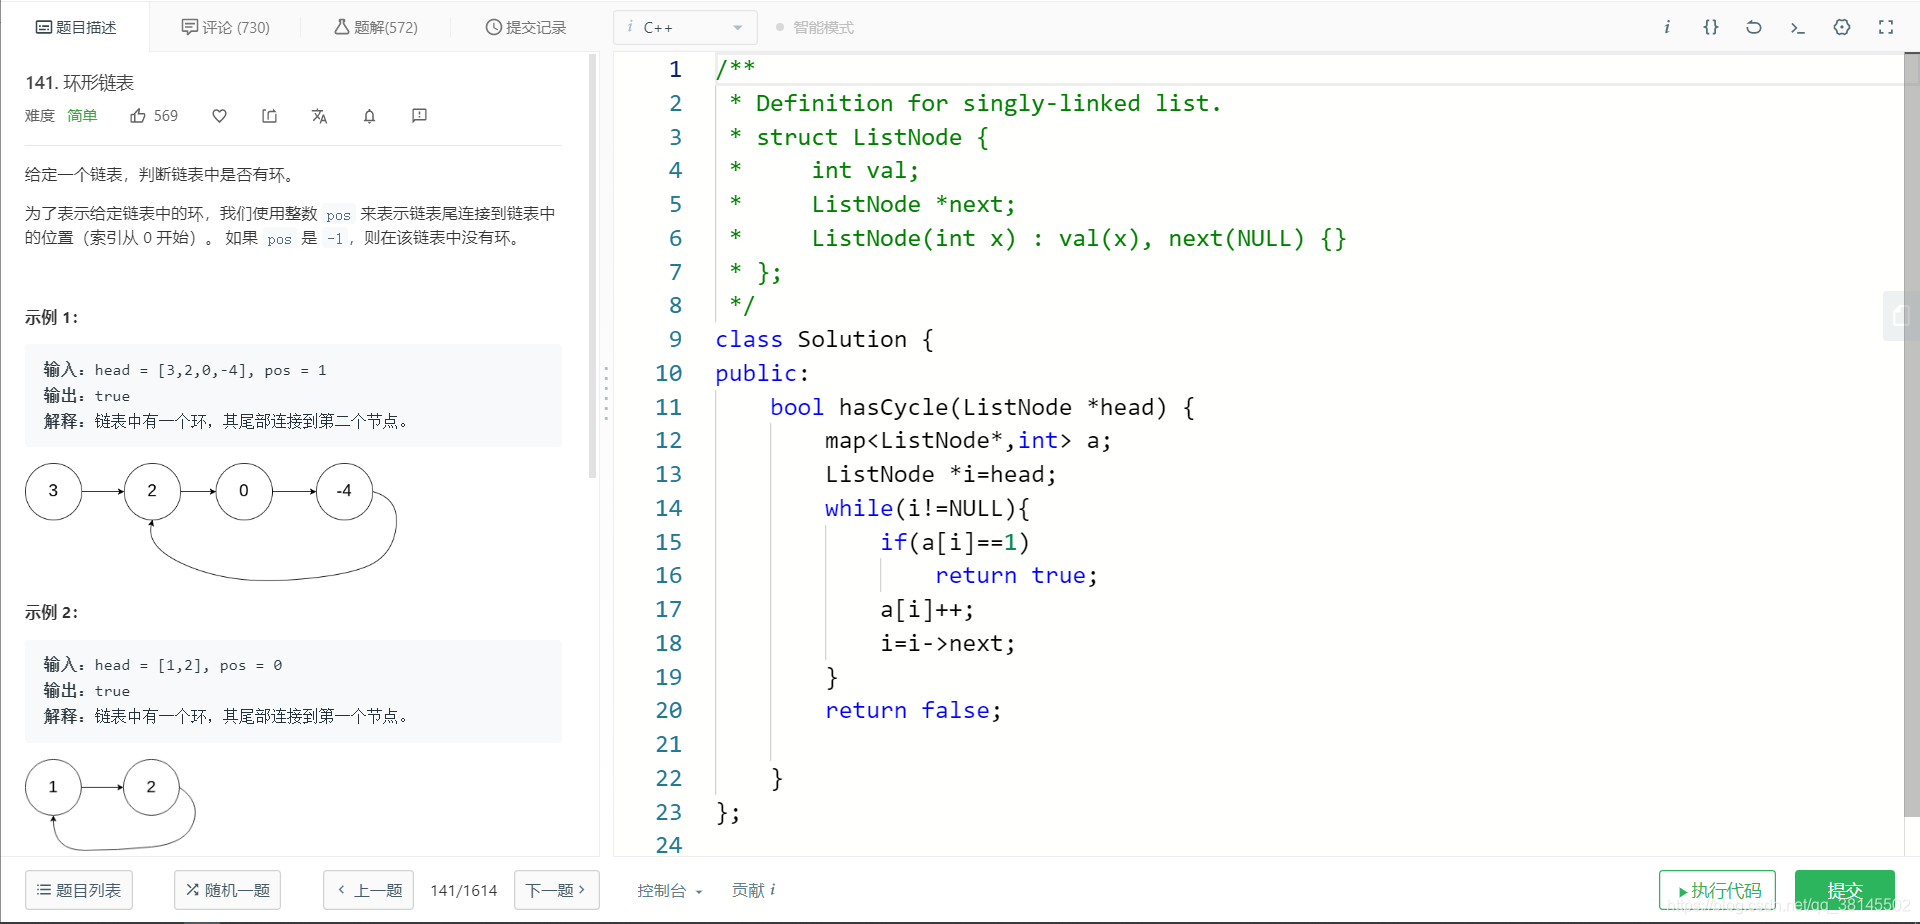The width and height of the screenshot is (1920, 924).
Task: Click the 示例 2 heading
Action: 51,613
